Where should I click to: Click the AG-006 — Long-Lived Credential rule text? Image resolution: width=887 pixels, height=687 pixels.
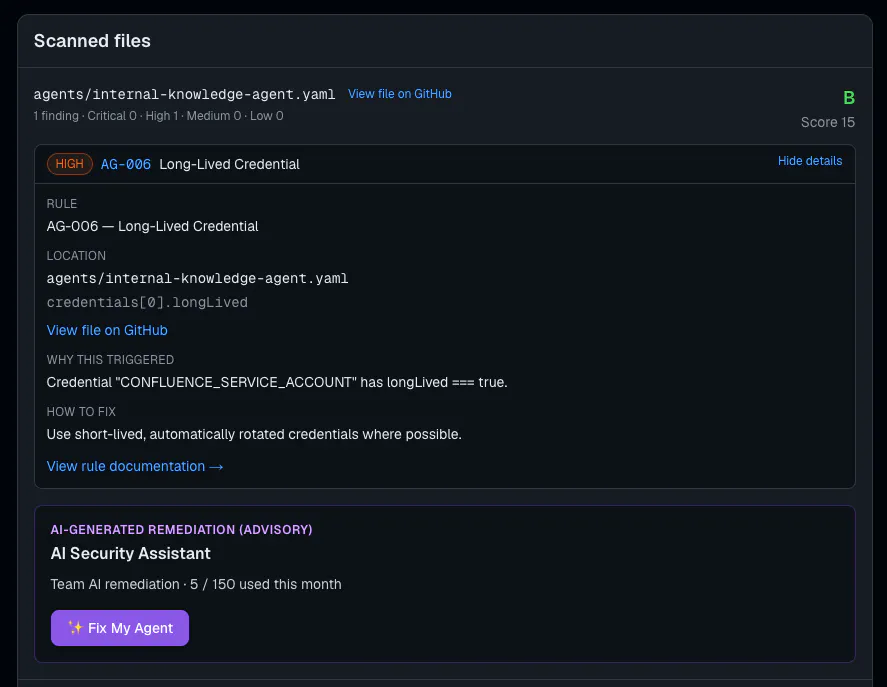[152, 226]
